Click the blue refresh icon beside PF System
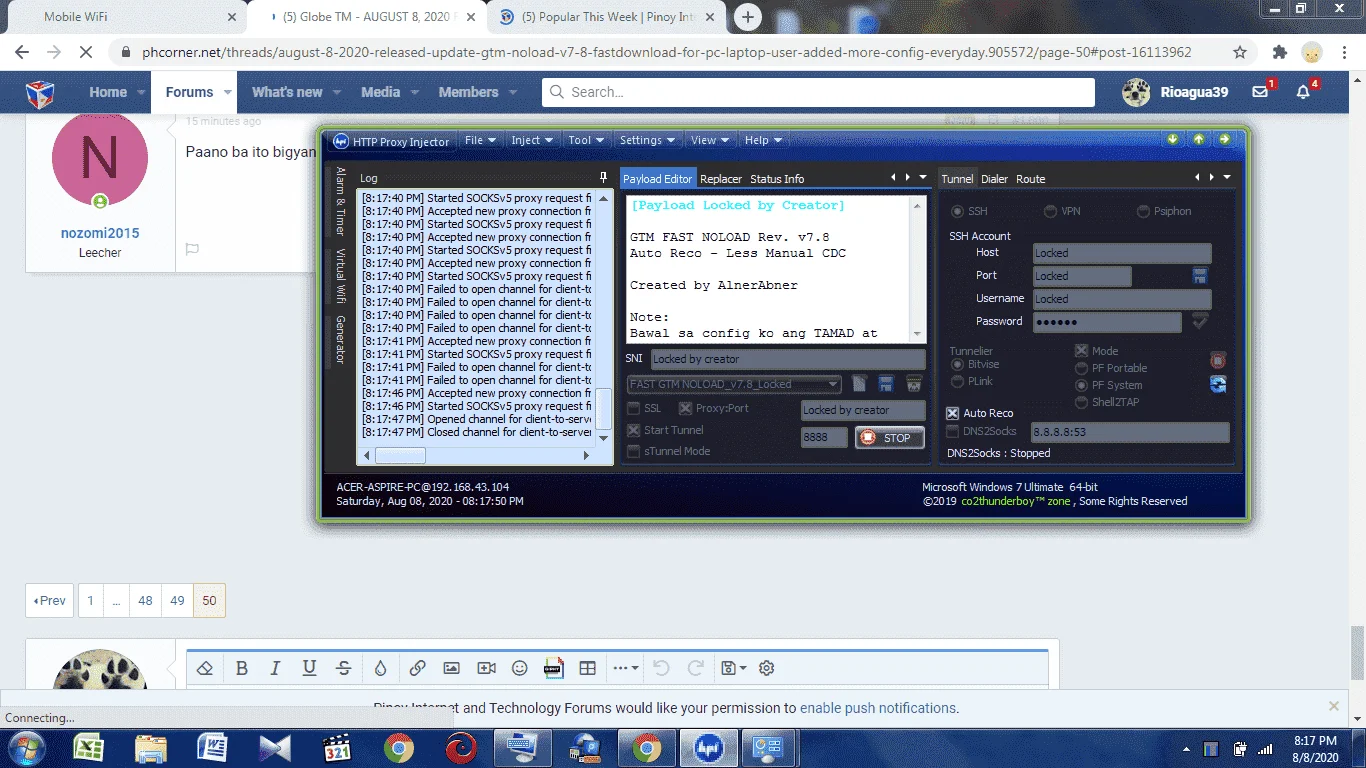The width and height of the screenshot is (1366, 768). pyautogui.click(x=1218, y=384)
